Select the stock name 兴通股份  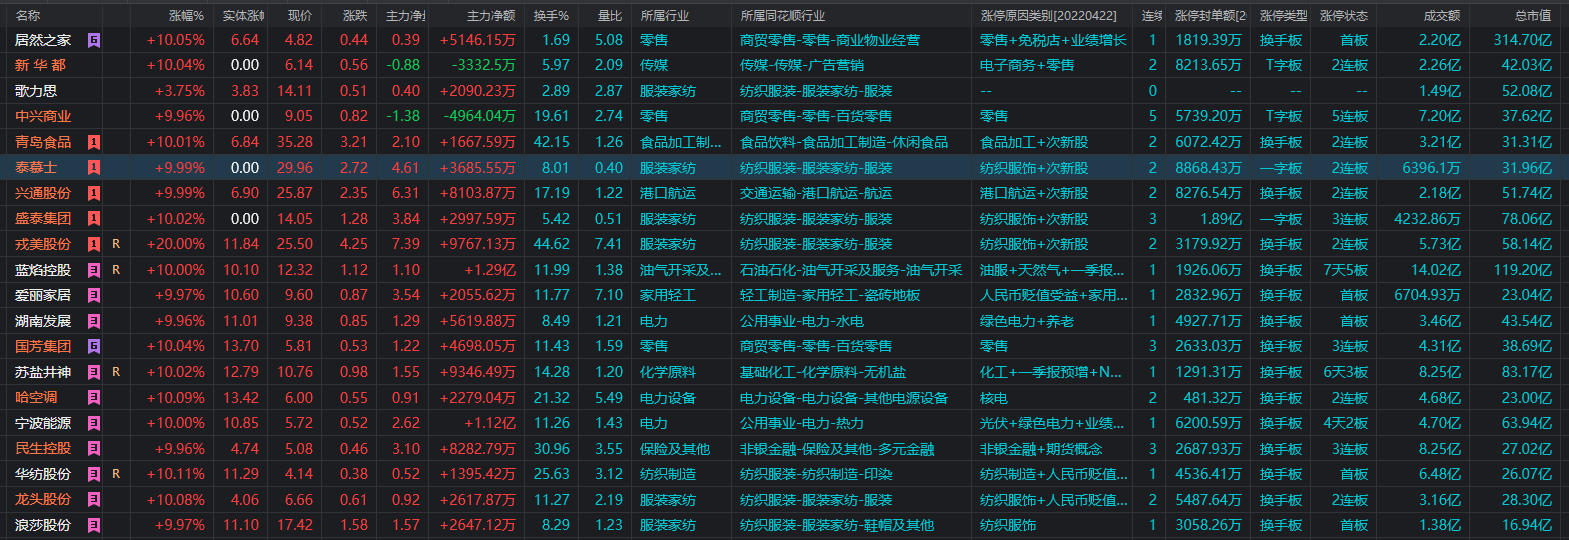pyautogui.click(x=43, y=193)
